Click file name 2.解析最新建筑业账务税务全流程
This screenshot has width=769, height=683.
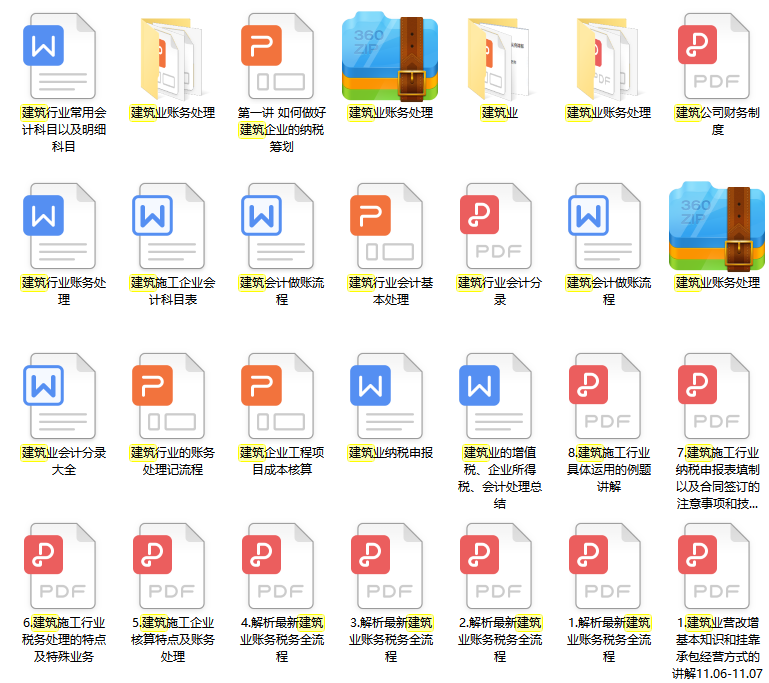tap(499, 639)
